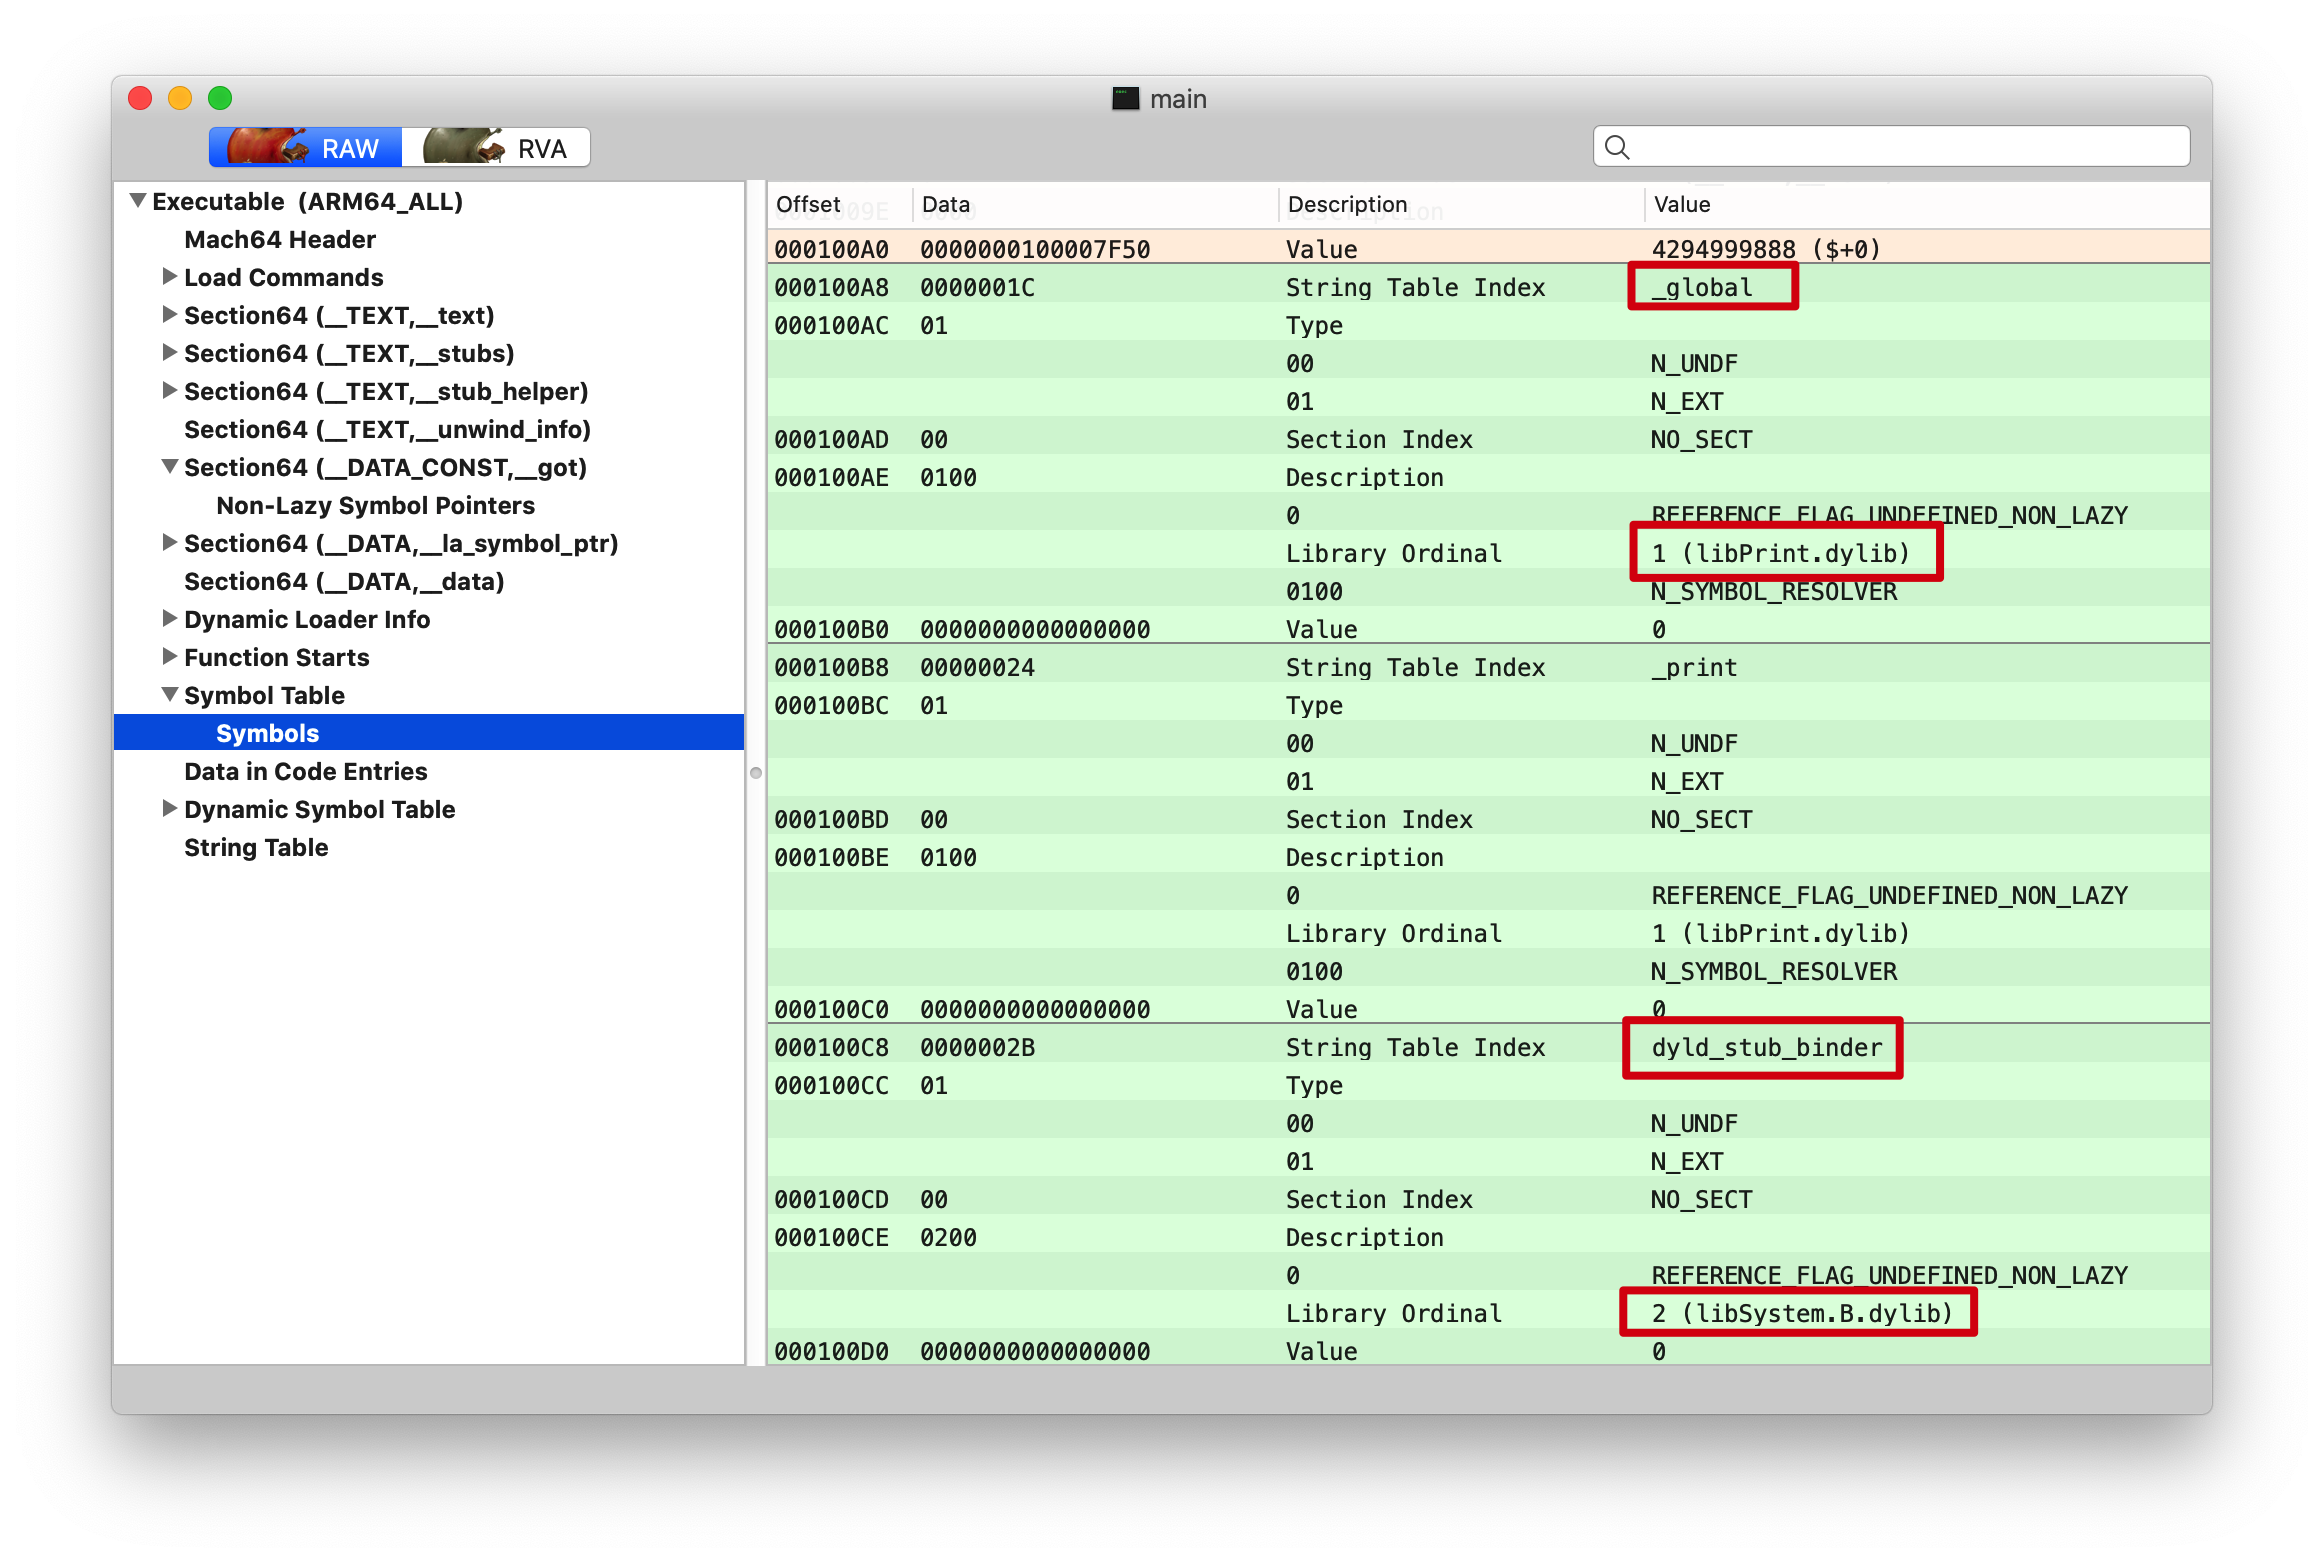Expand Section64 (__TEXT,__text) node
The image size is (2324, 1562).
(170, 315)
